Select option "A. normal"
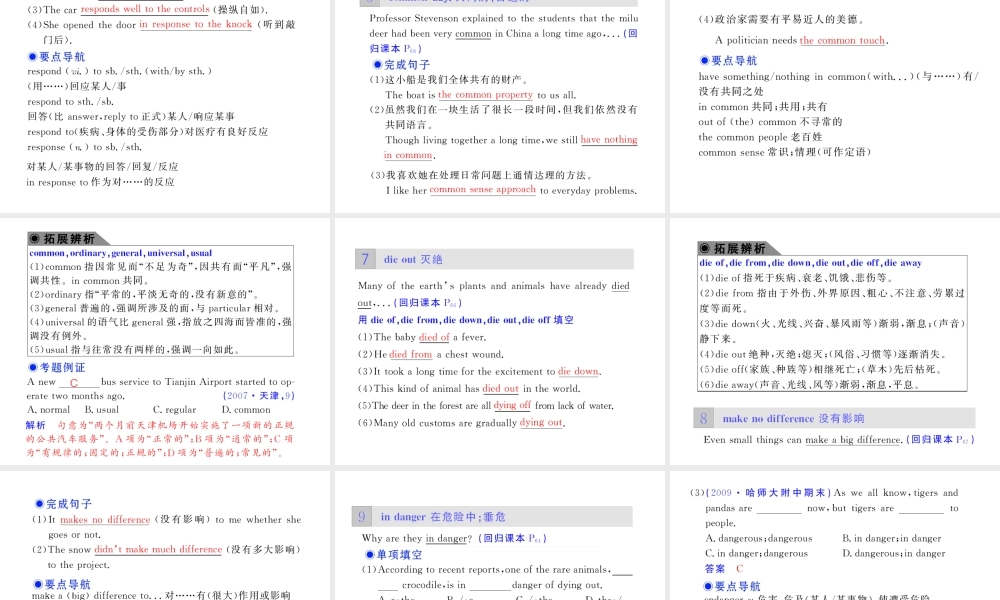Image resolution: width=1000 pixels, height=600 pixels. [48, 409]
